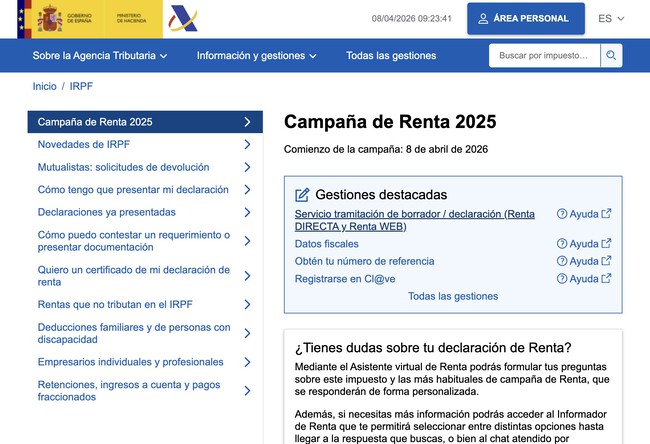The image size is (650, 444).
Task: Open Cómo tengo que presentar mi declaración
Action: click(145, 189)
